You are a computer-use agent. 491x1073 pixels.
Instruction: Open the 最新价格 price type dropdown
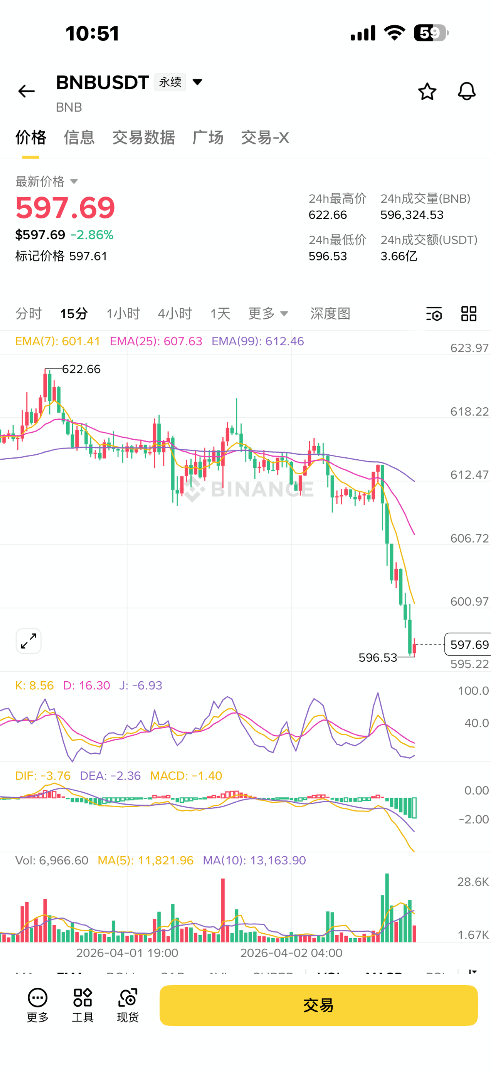coord(47,181)
